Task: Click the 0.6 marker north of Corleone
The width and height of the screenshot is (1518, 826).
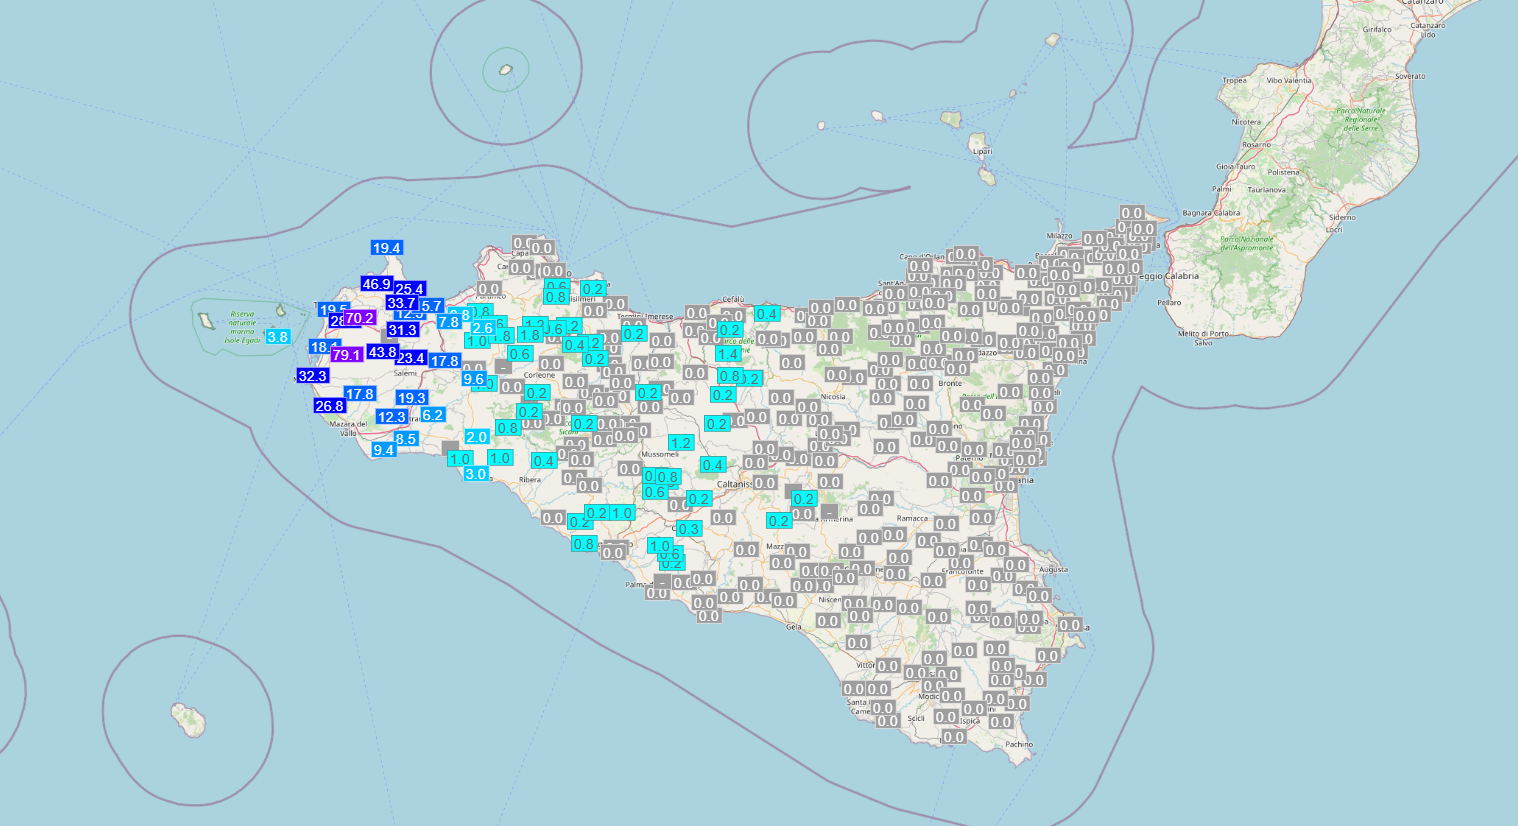Action: (x=520, y=354)
